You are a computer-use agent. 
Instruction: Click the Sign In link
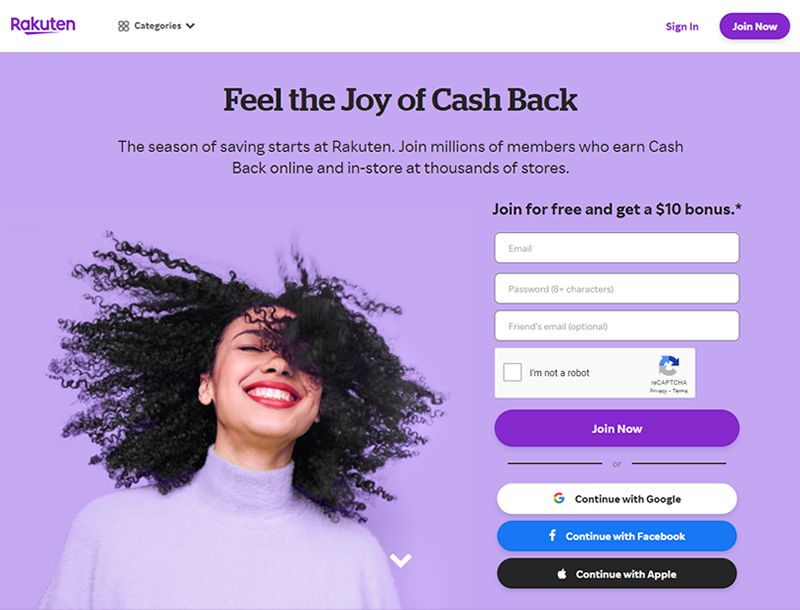click(682, 27)
